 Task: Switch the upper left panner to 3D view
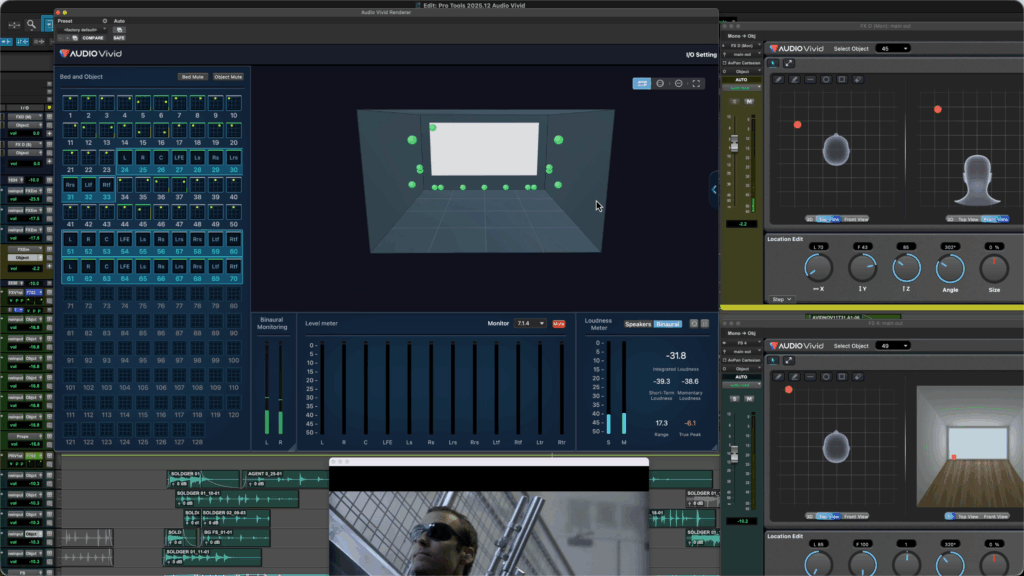click(x=811, y=219)
